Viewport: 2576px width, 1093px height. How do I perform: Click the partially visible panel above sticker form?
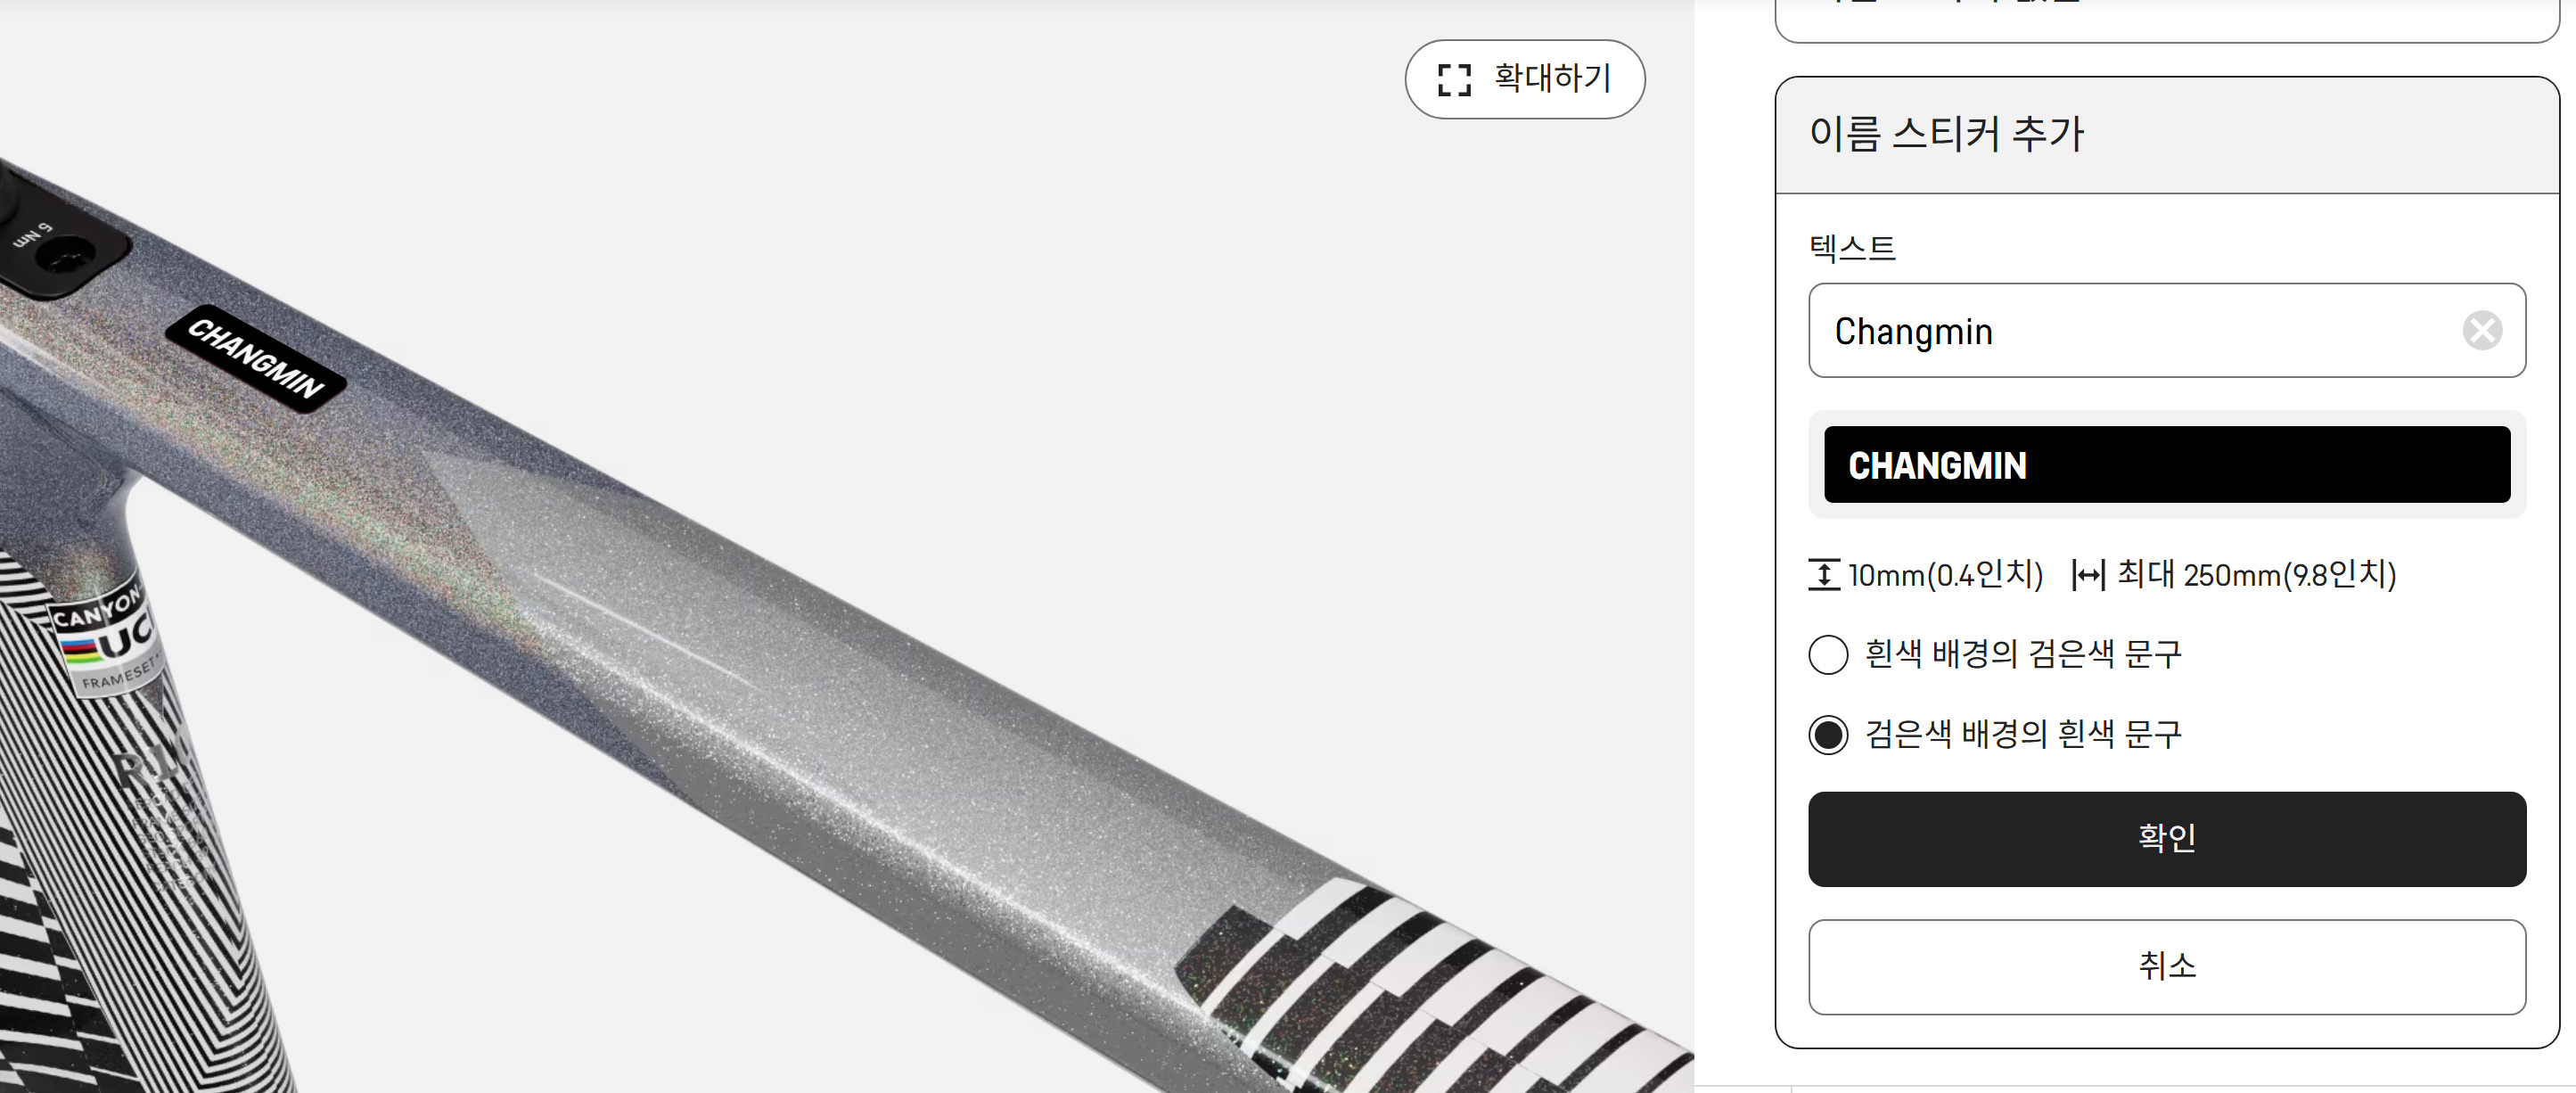[2167, 20]
